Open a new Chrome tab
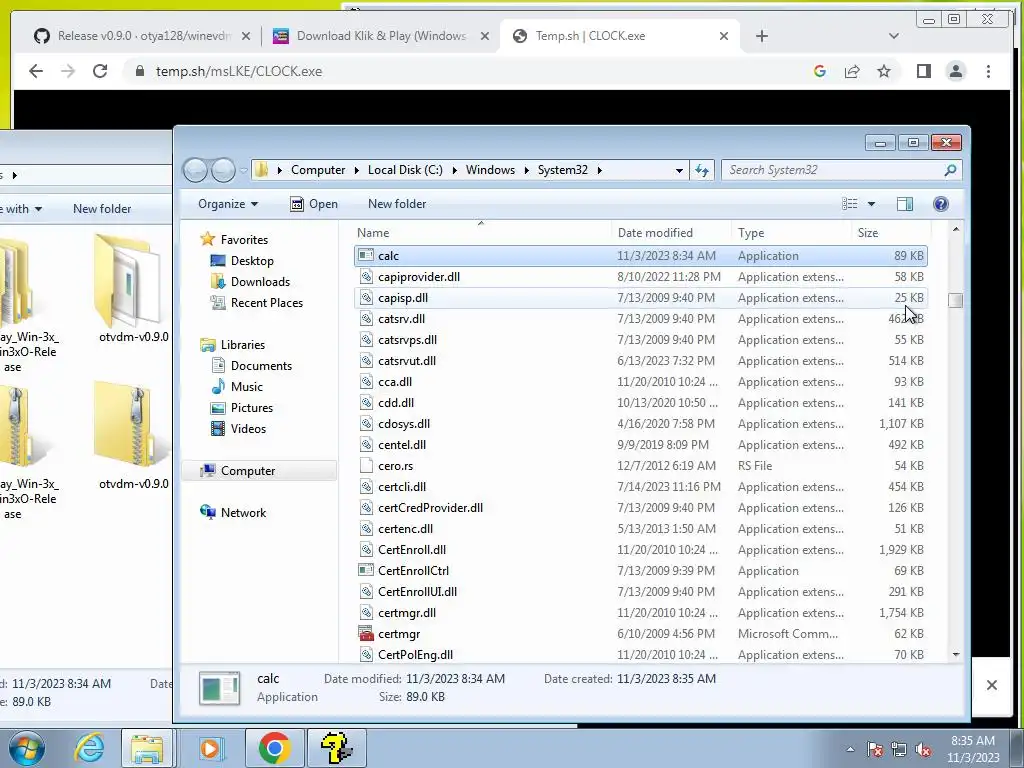Image resolution: width=1024 pixels, height=768 pixels. tap(761, 36)
